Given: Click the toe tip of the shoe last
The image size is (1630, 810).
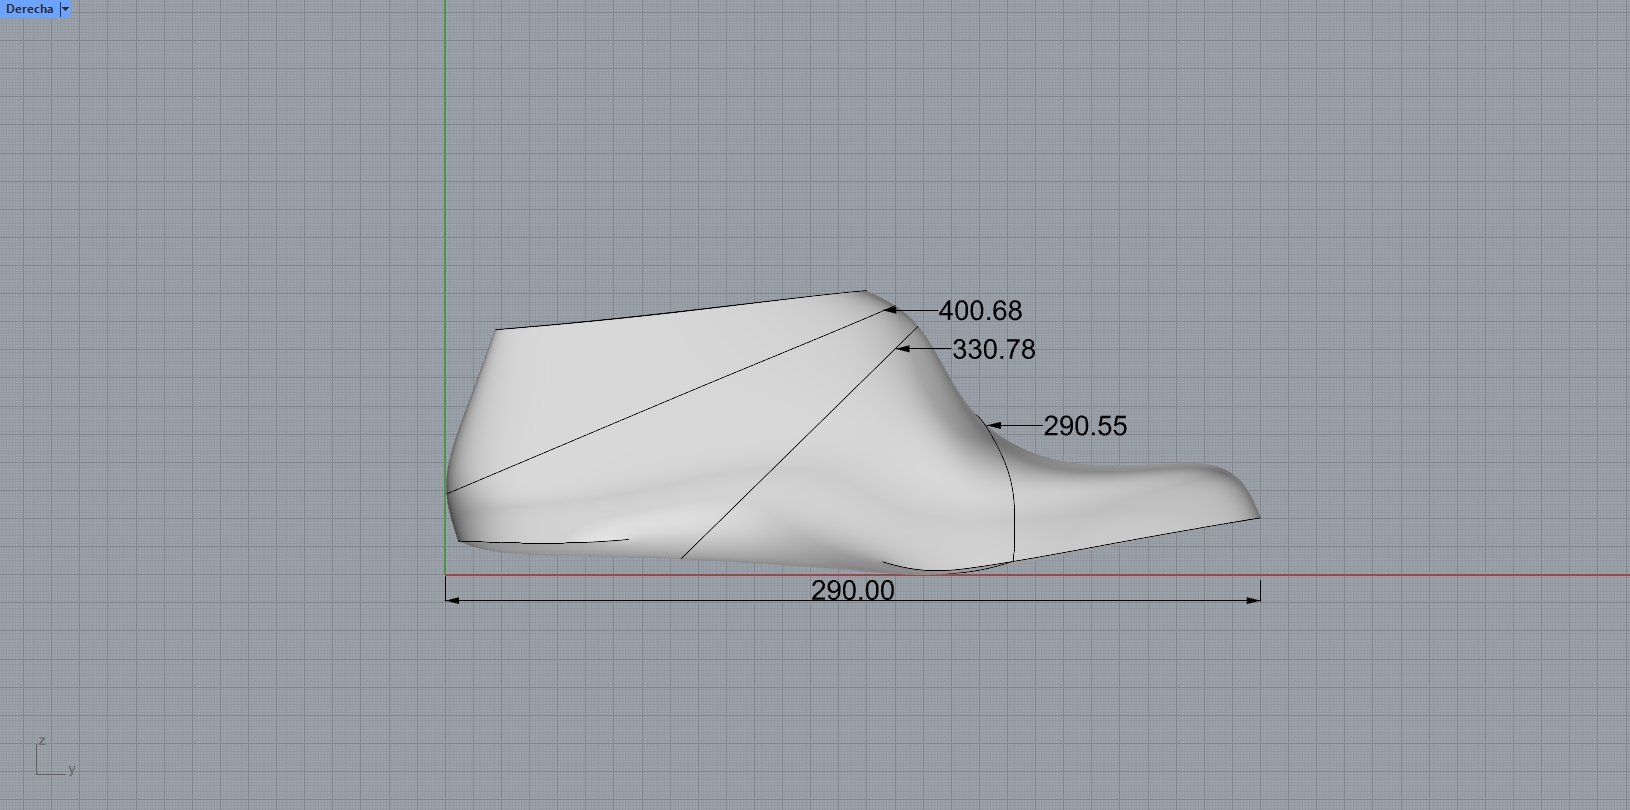Looking at the screenshot, I should coord(1258,516).
